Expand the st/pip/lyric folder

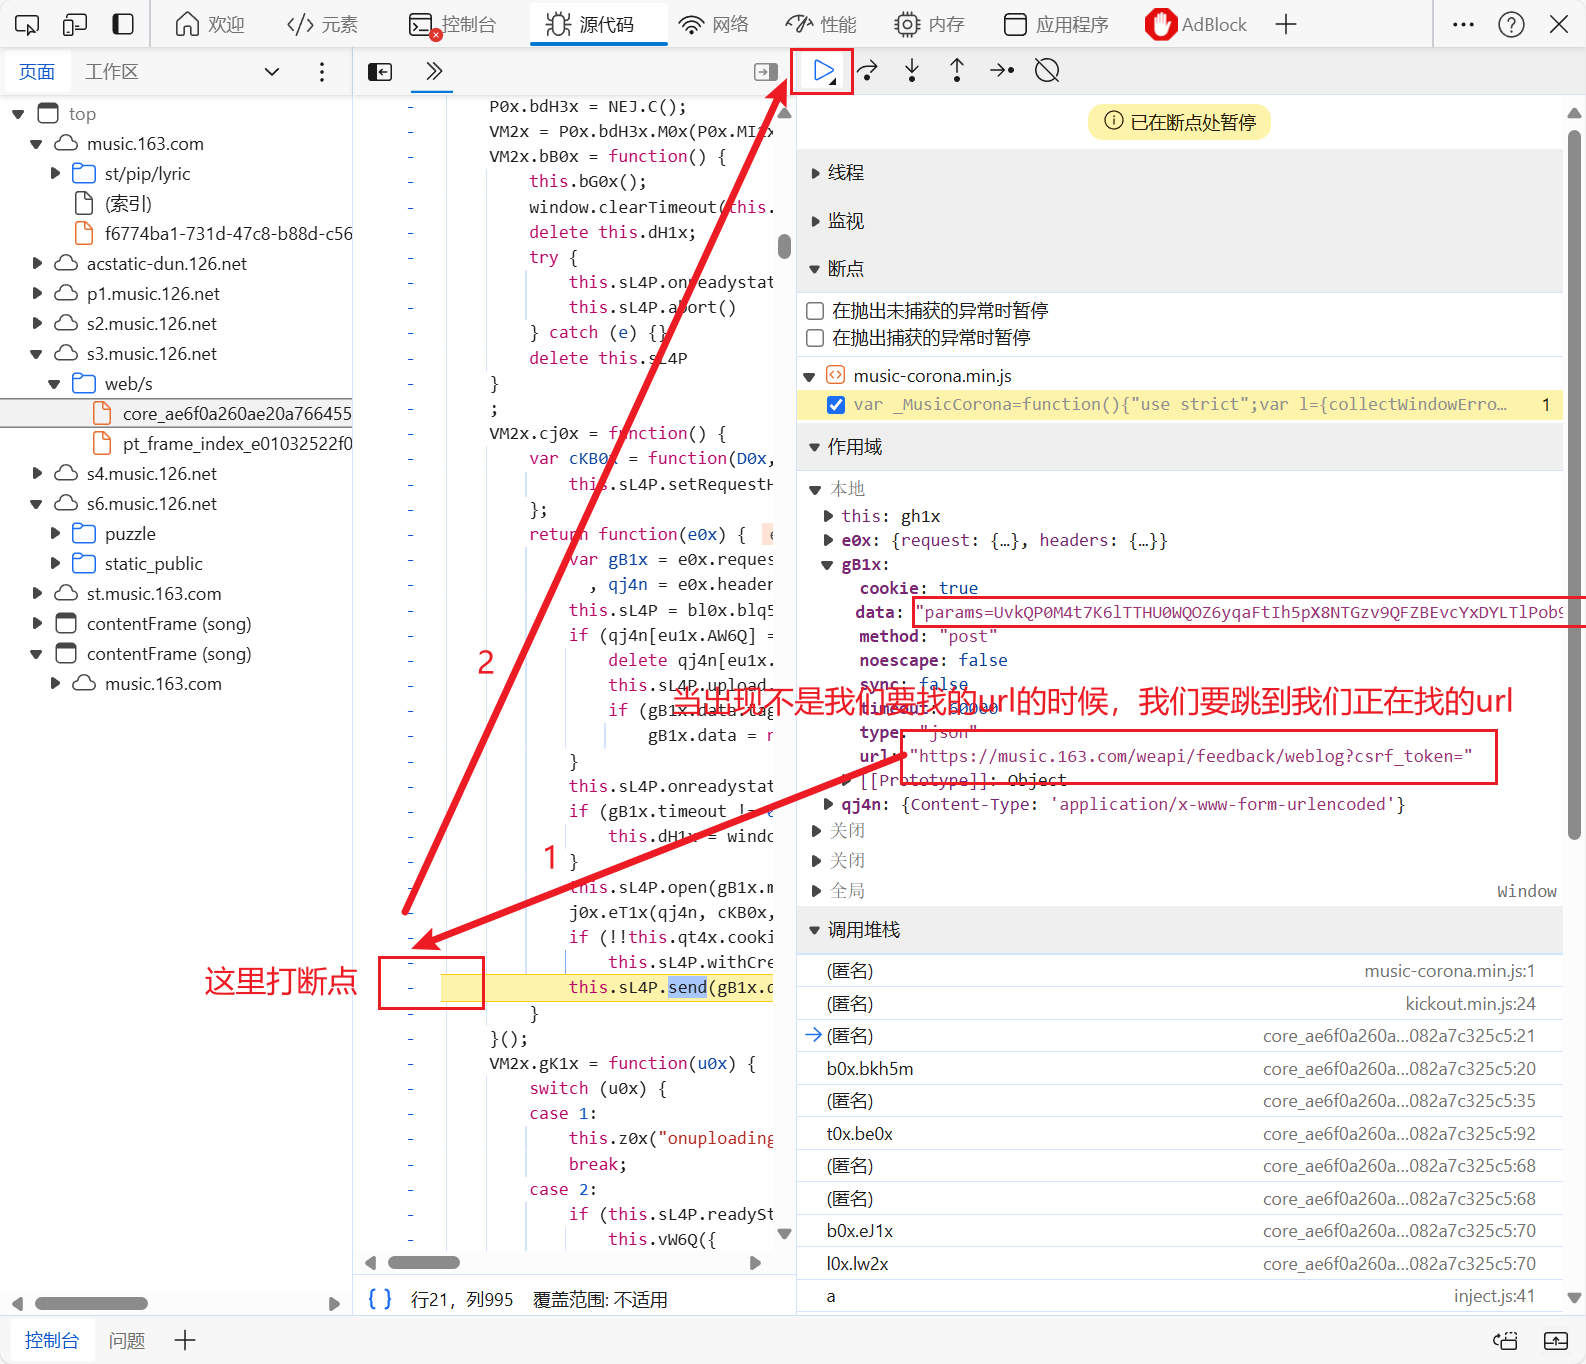(56, 174)
